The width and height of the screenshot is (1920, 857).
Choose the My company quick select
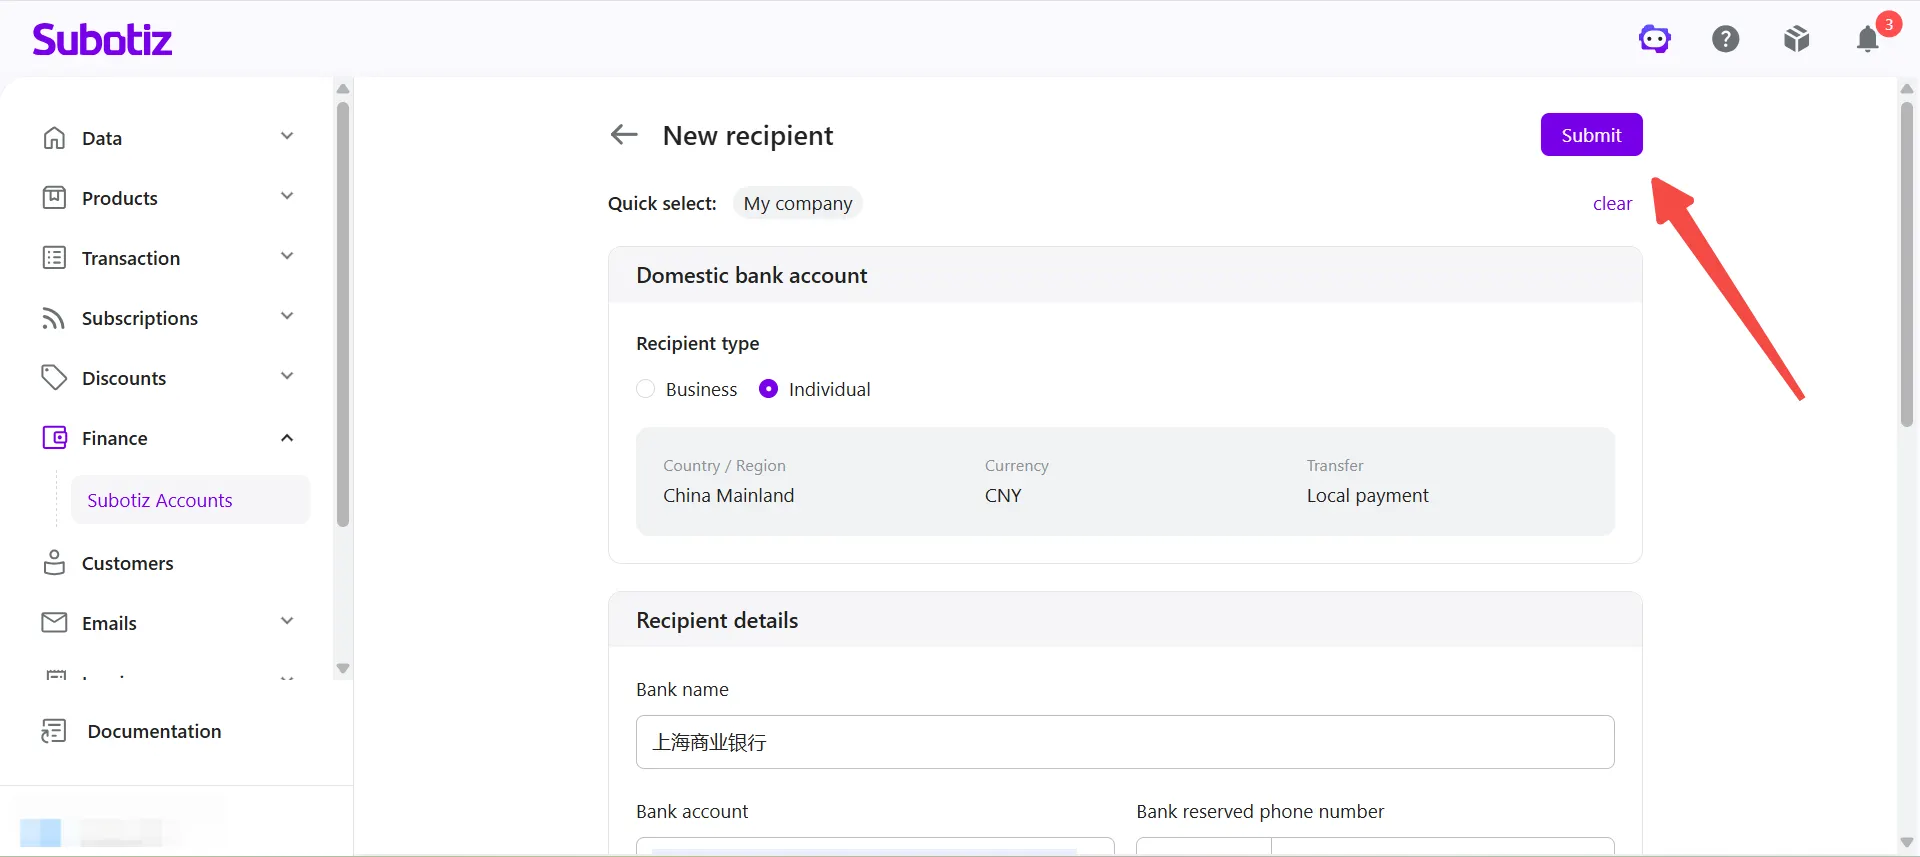[797, 203]
